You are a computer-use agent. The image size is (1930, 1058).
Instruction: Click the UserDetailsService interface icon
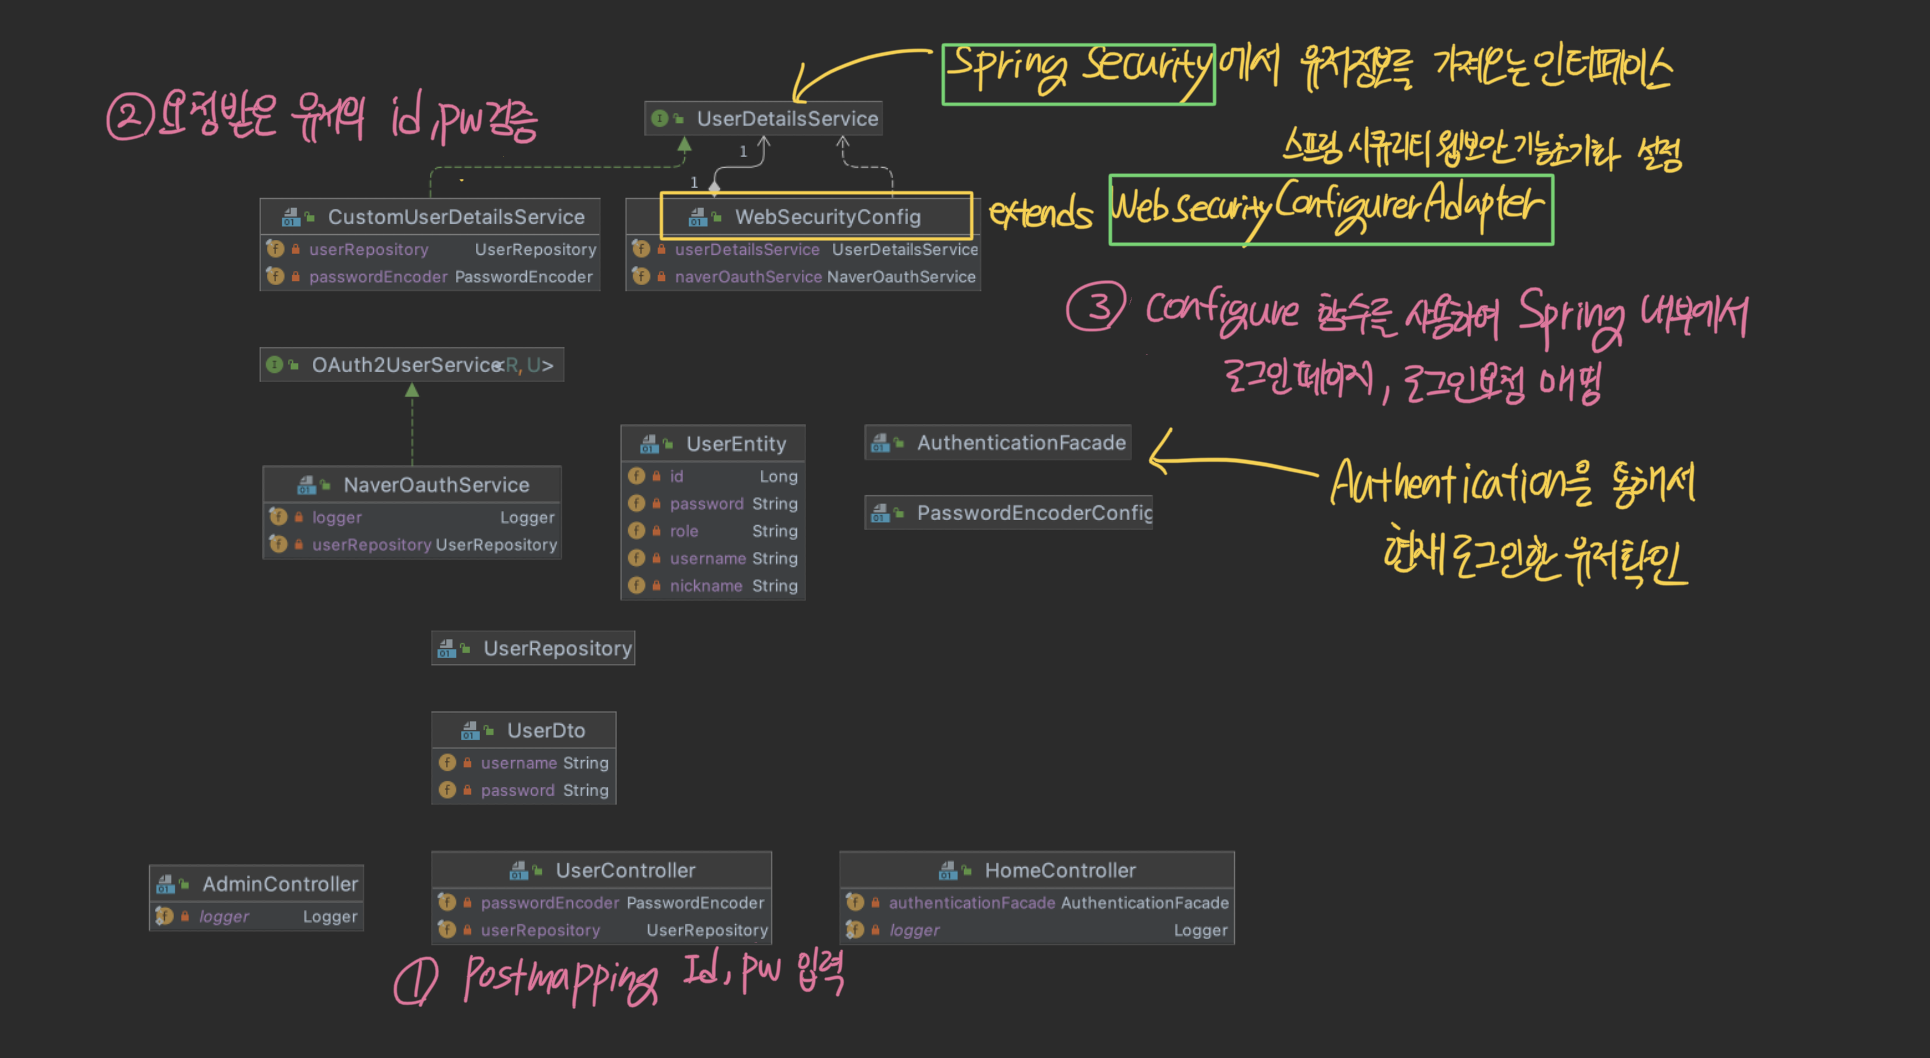pos(661,118)
